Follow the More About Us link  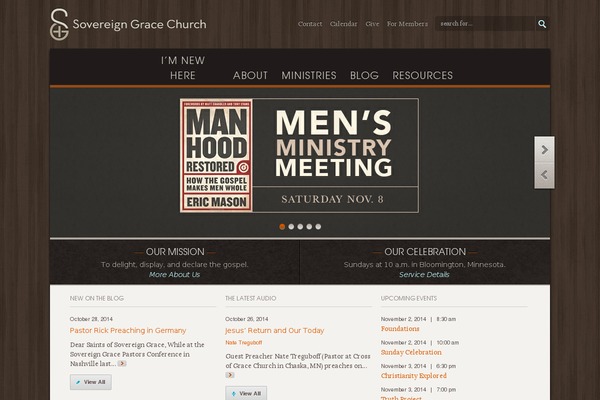click(174, 274)
